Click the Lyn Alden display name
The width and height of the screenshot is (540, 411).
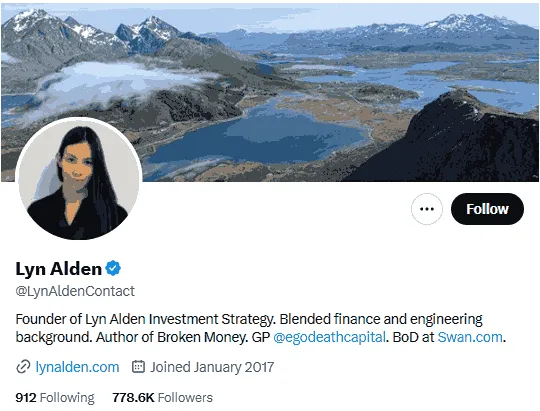59,268
